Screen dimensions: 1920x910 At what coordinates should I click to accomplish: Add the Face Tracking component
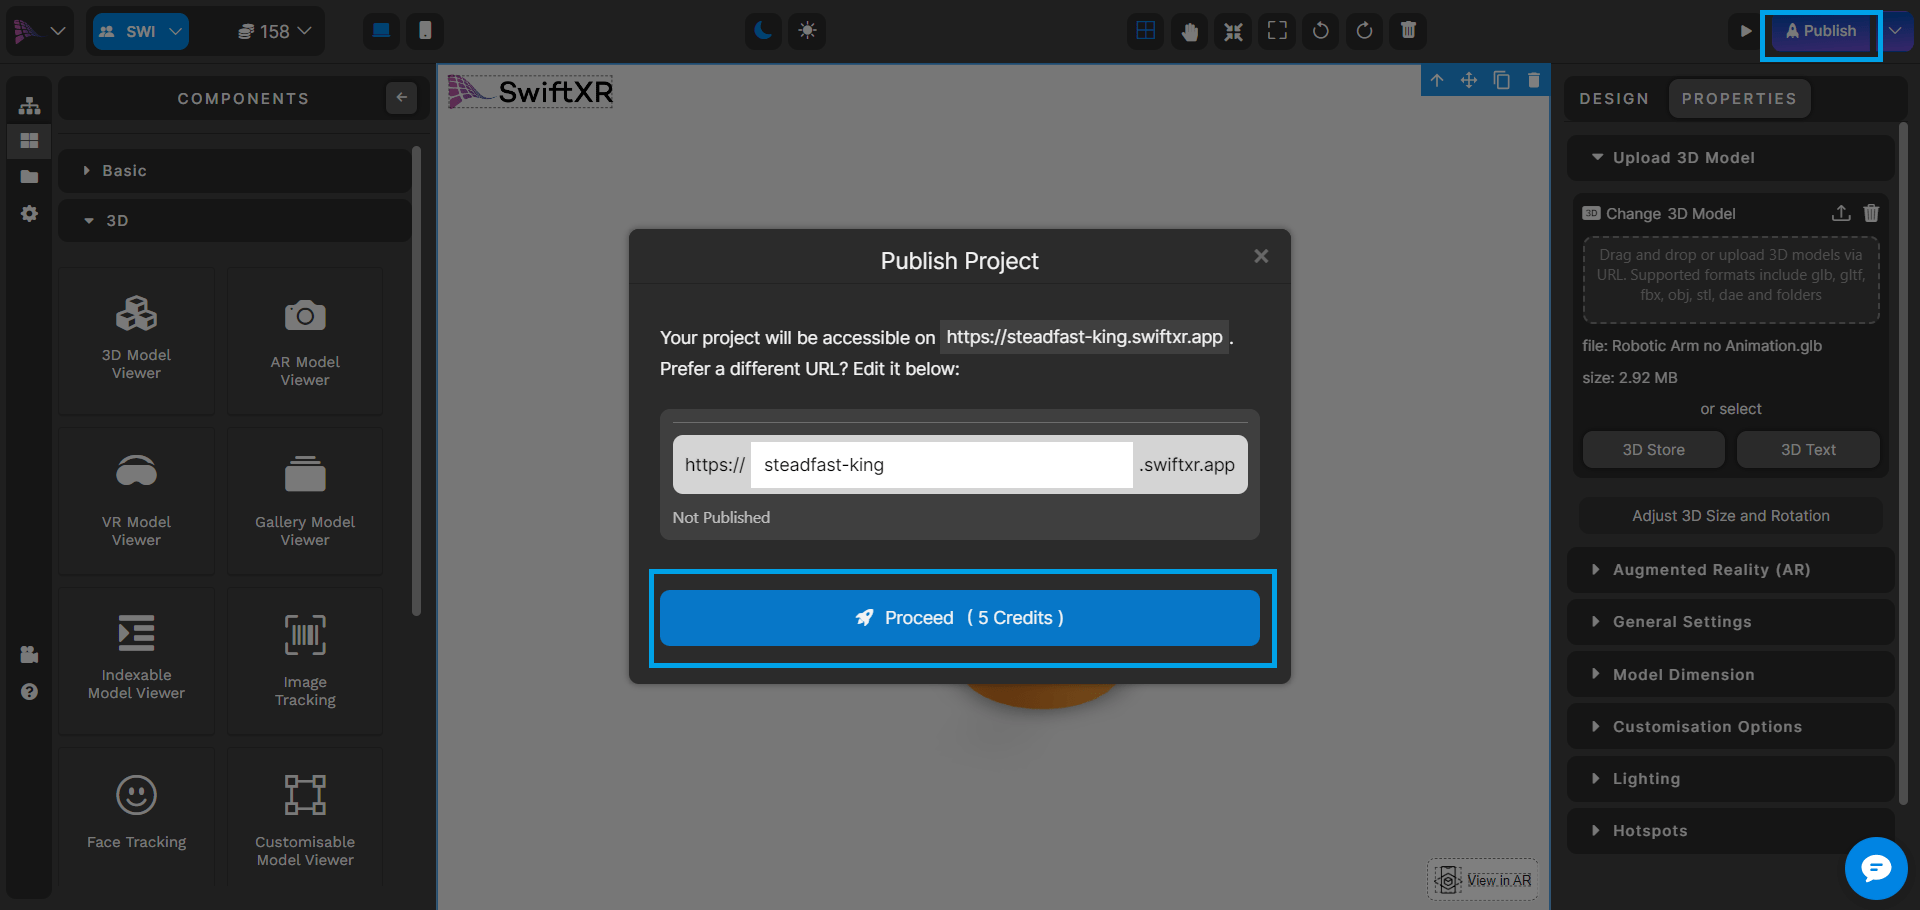tap(136, 812)
